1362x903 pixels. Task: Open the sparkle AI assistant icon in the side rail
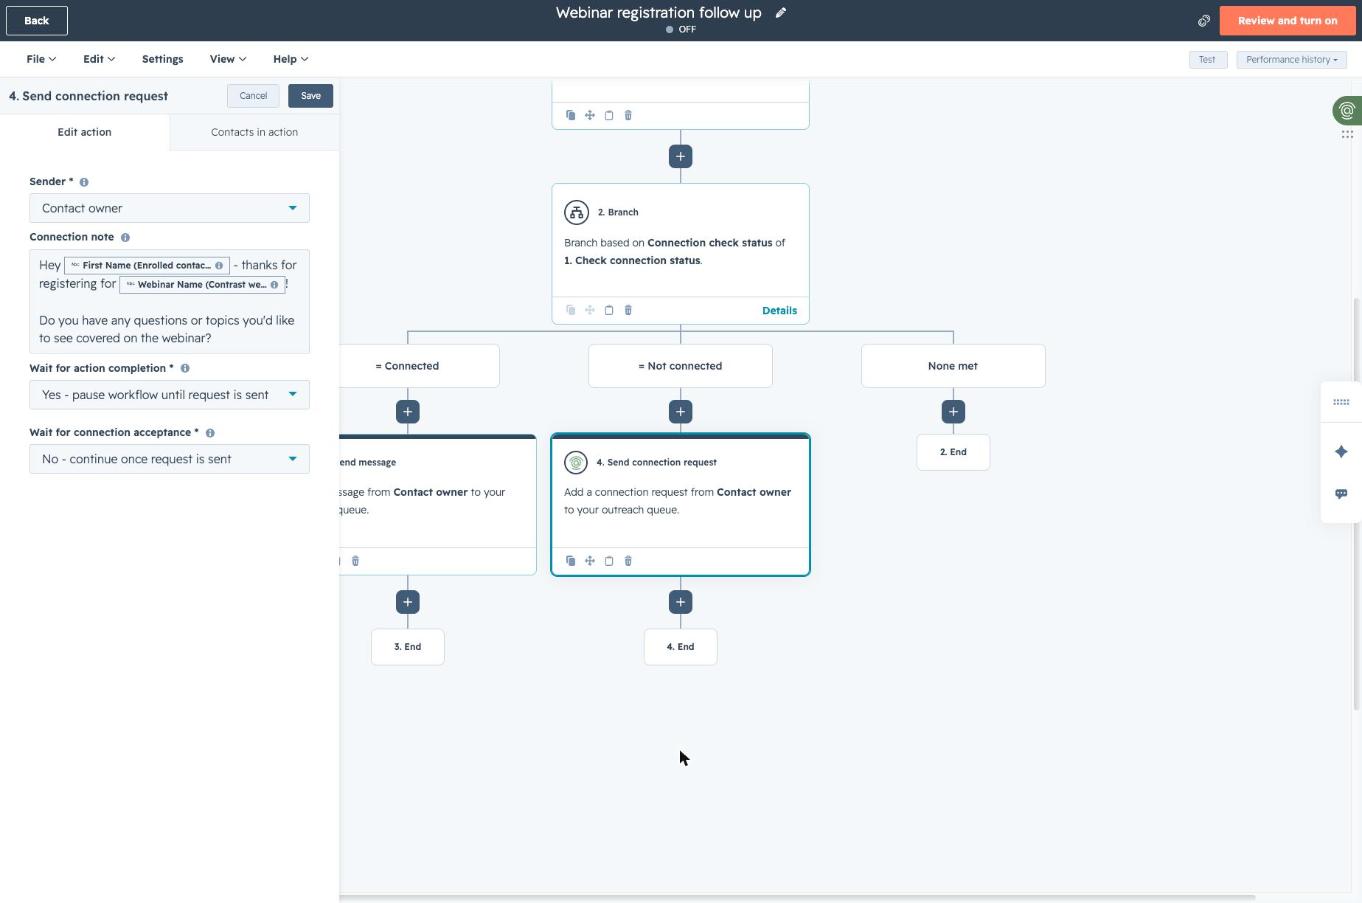(1341, 452)
